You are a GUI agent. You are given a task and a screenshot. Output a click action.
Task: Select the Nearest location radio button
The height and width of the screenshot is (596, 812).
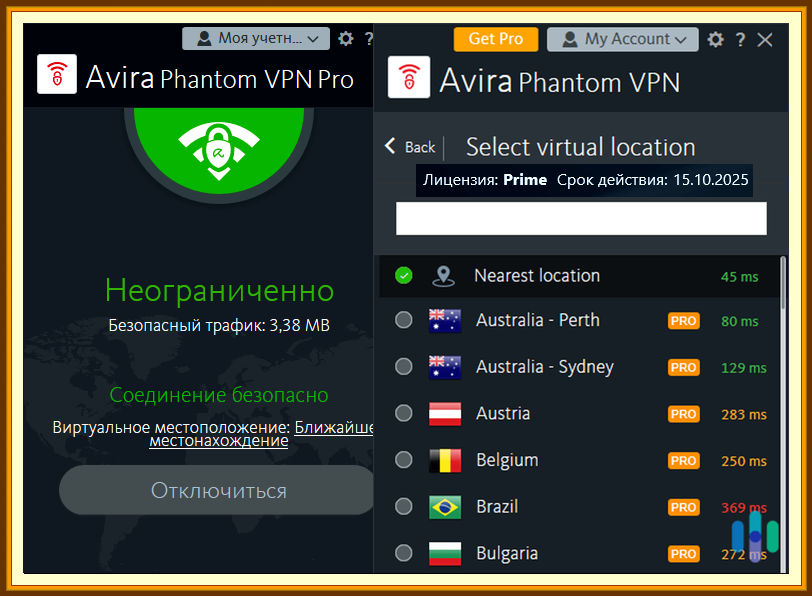click(404, 275)
